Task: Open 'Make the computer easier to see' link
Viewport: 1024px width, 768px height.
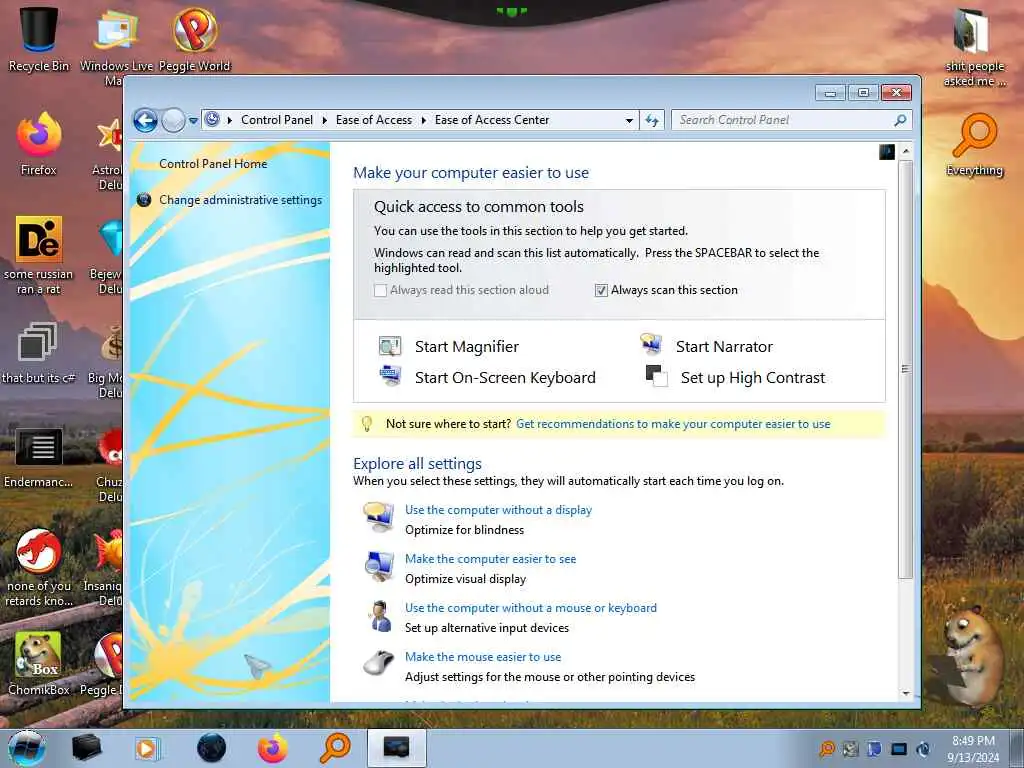Action: 490,559
